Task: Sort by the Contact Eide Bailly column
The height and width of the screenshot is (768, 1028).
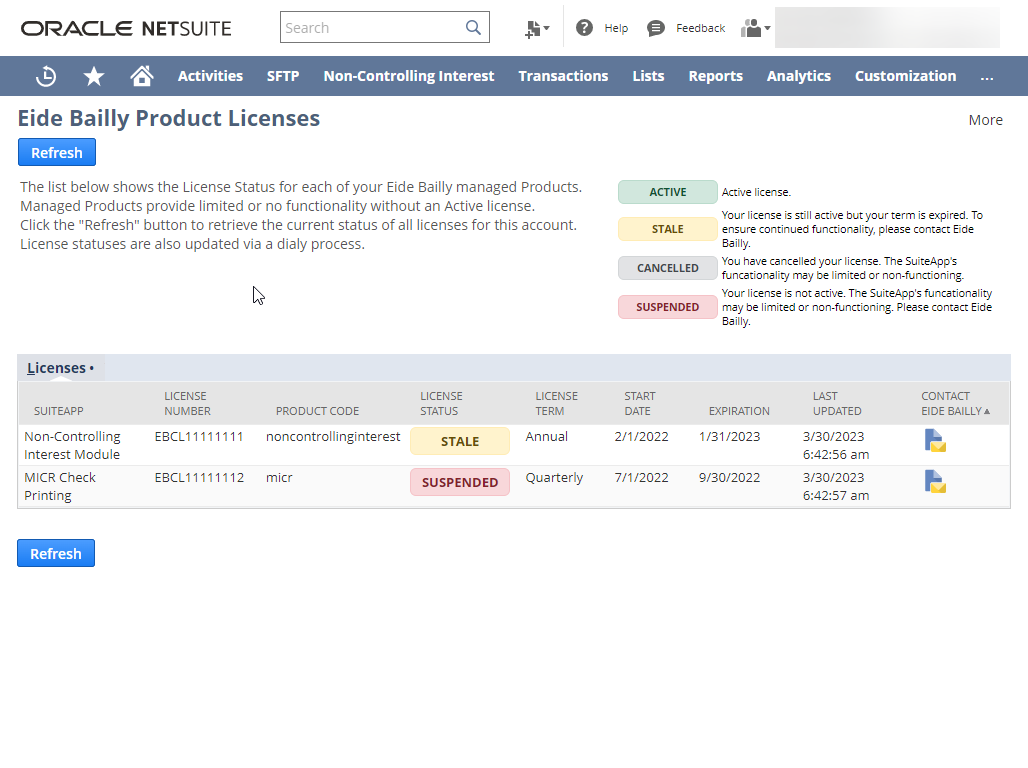Action: click(955, 403)
